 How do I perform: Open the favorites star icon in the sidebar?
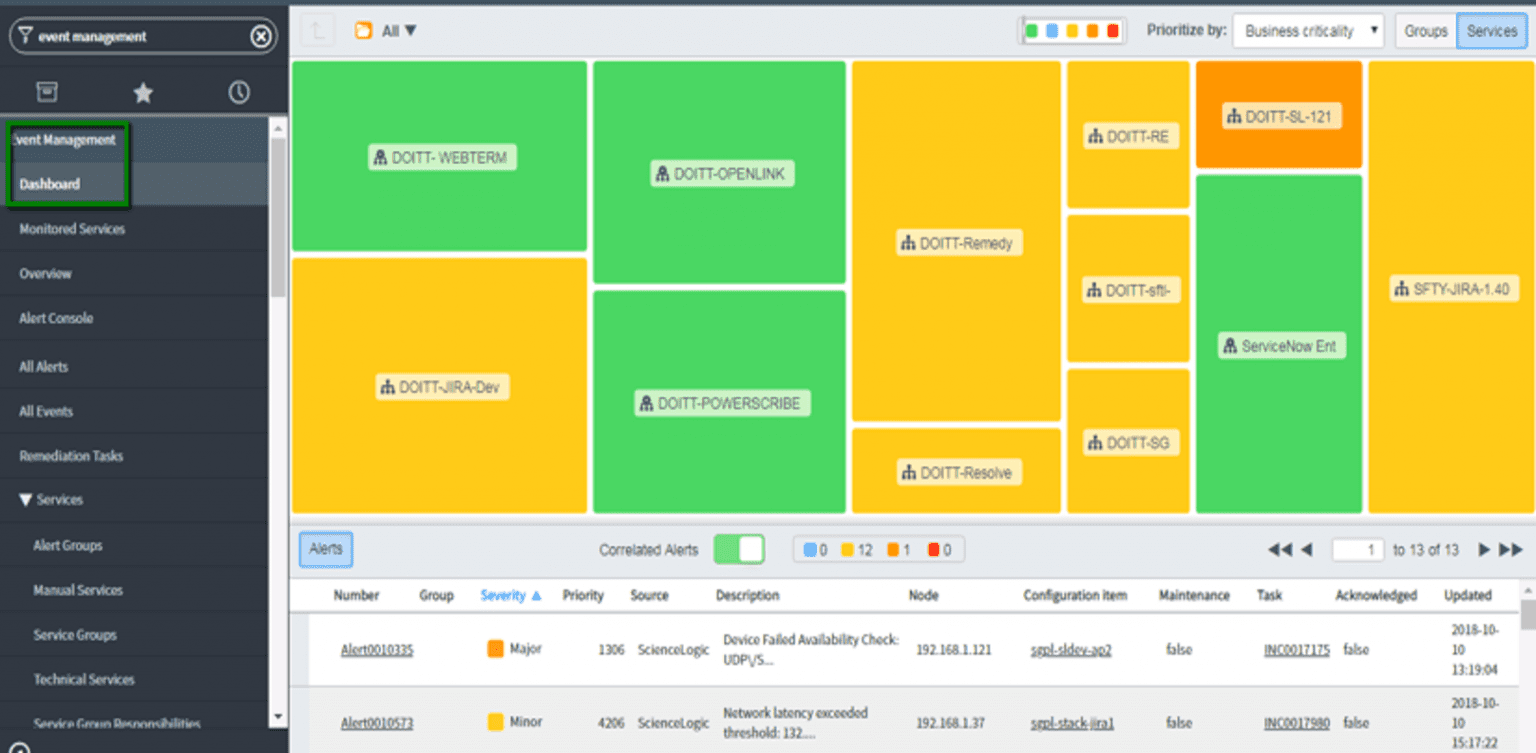[x=142, y=91]
